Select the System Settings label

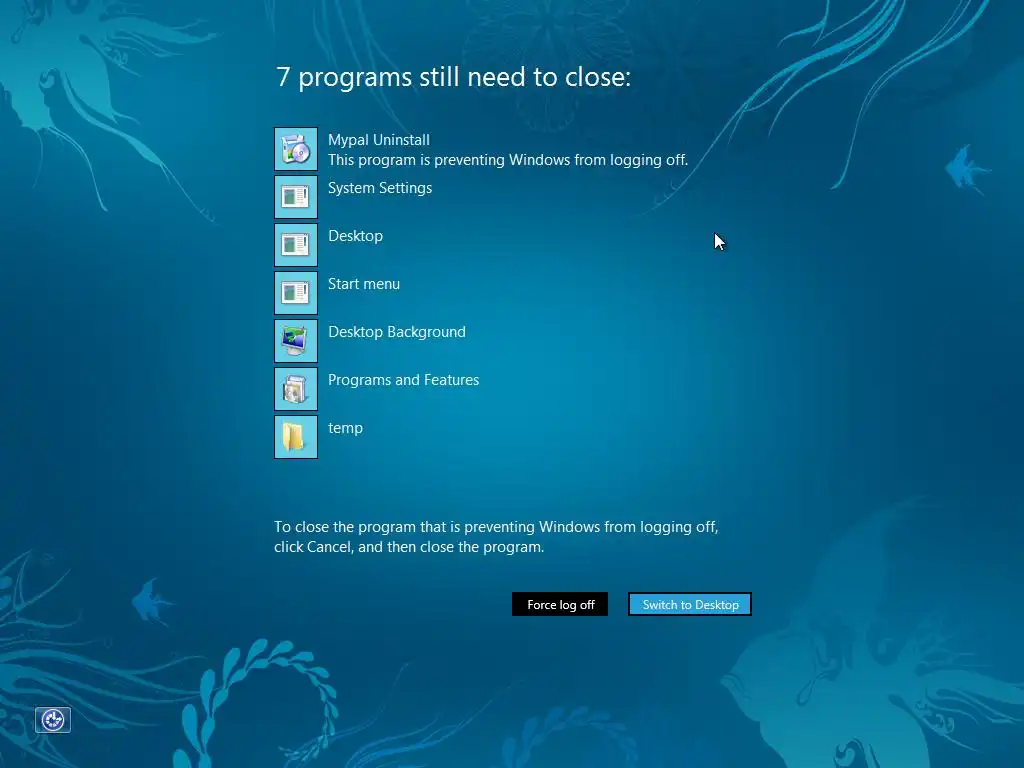(x=380, y=188)
